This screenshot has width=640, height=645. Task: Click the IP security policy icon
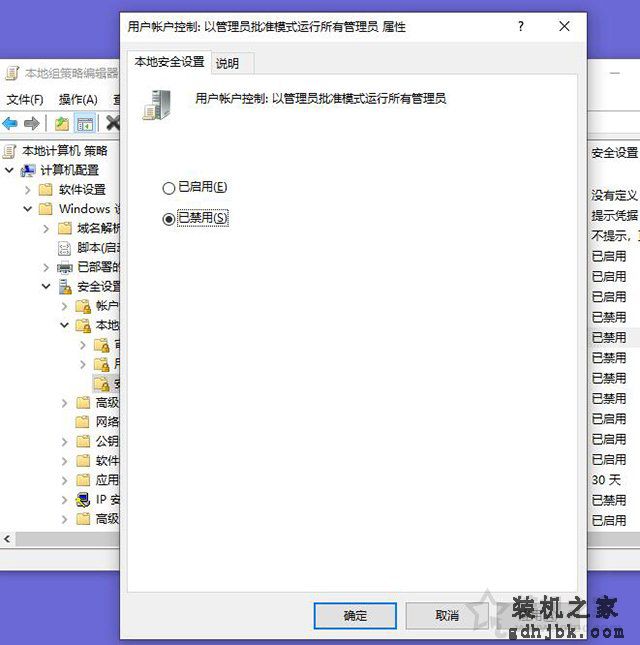83,500
